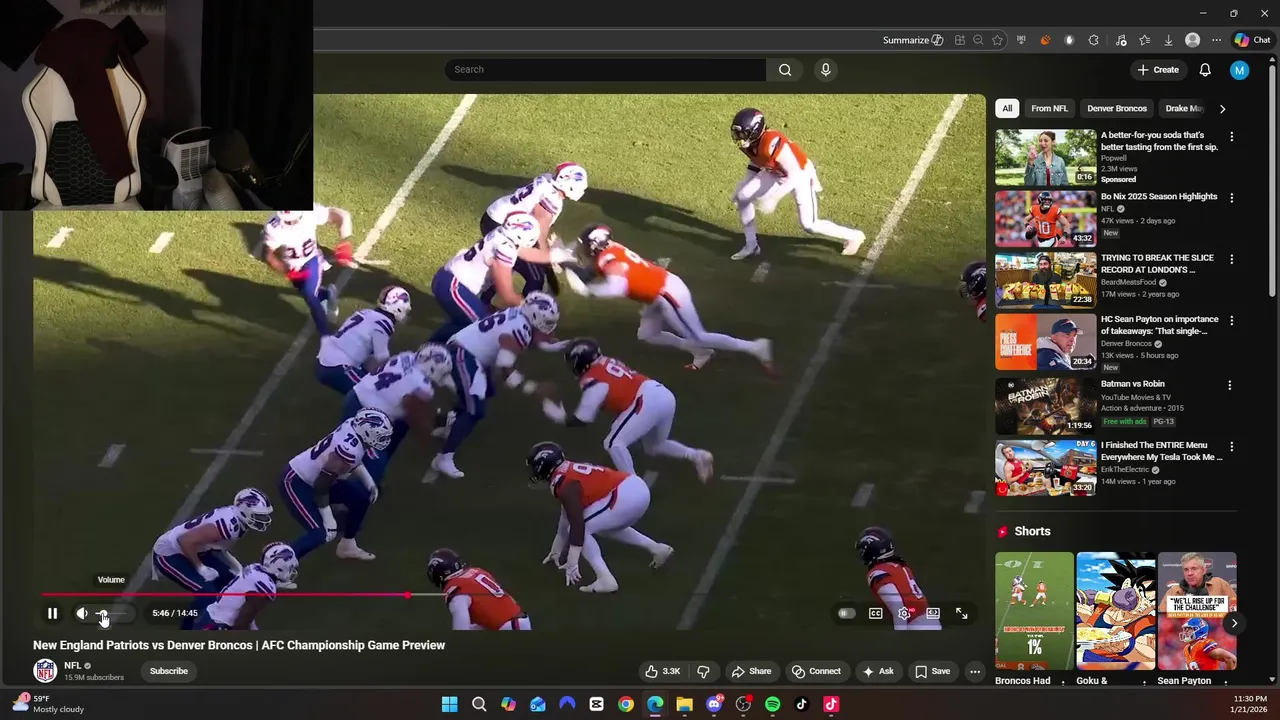
Task: Open Google Chrome from the taskbar
Action: 626,704
